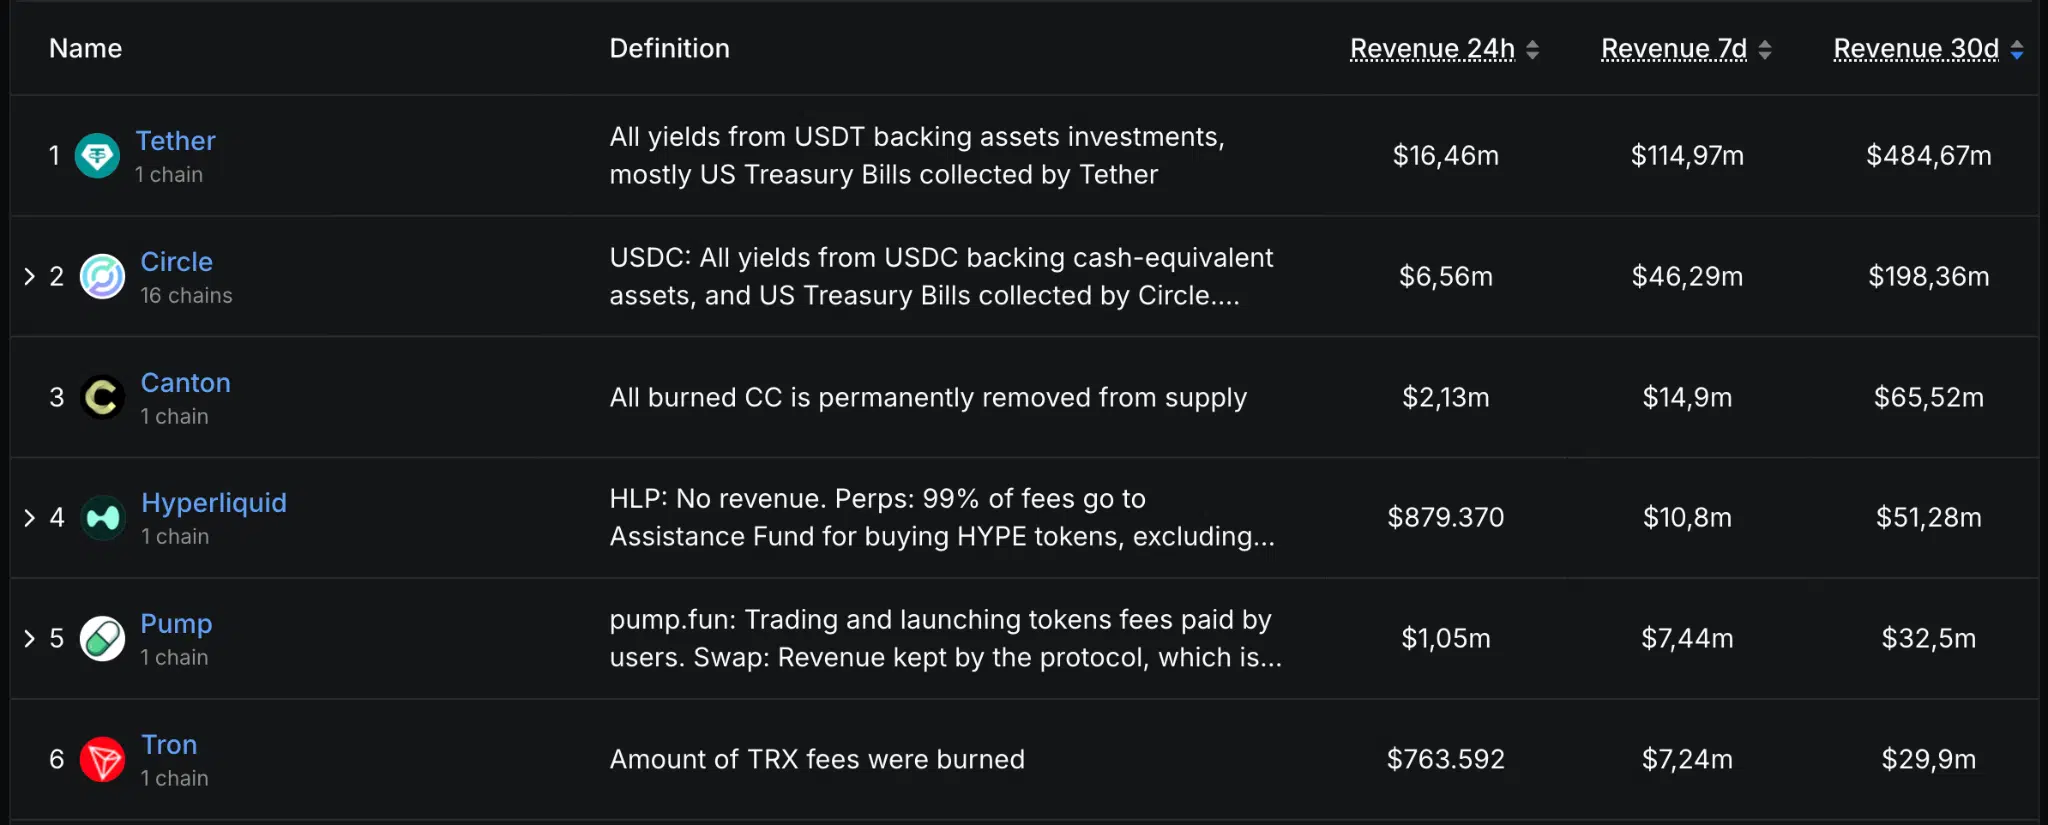Screen dimensions: 2048x825
Task: Open the Canton protocol link
Action: (185, 383)
